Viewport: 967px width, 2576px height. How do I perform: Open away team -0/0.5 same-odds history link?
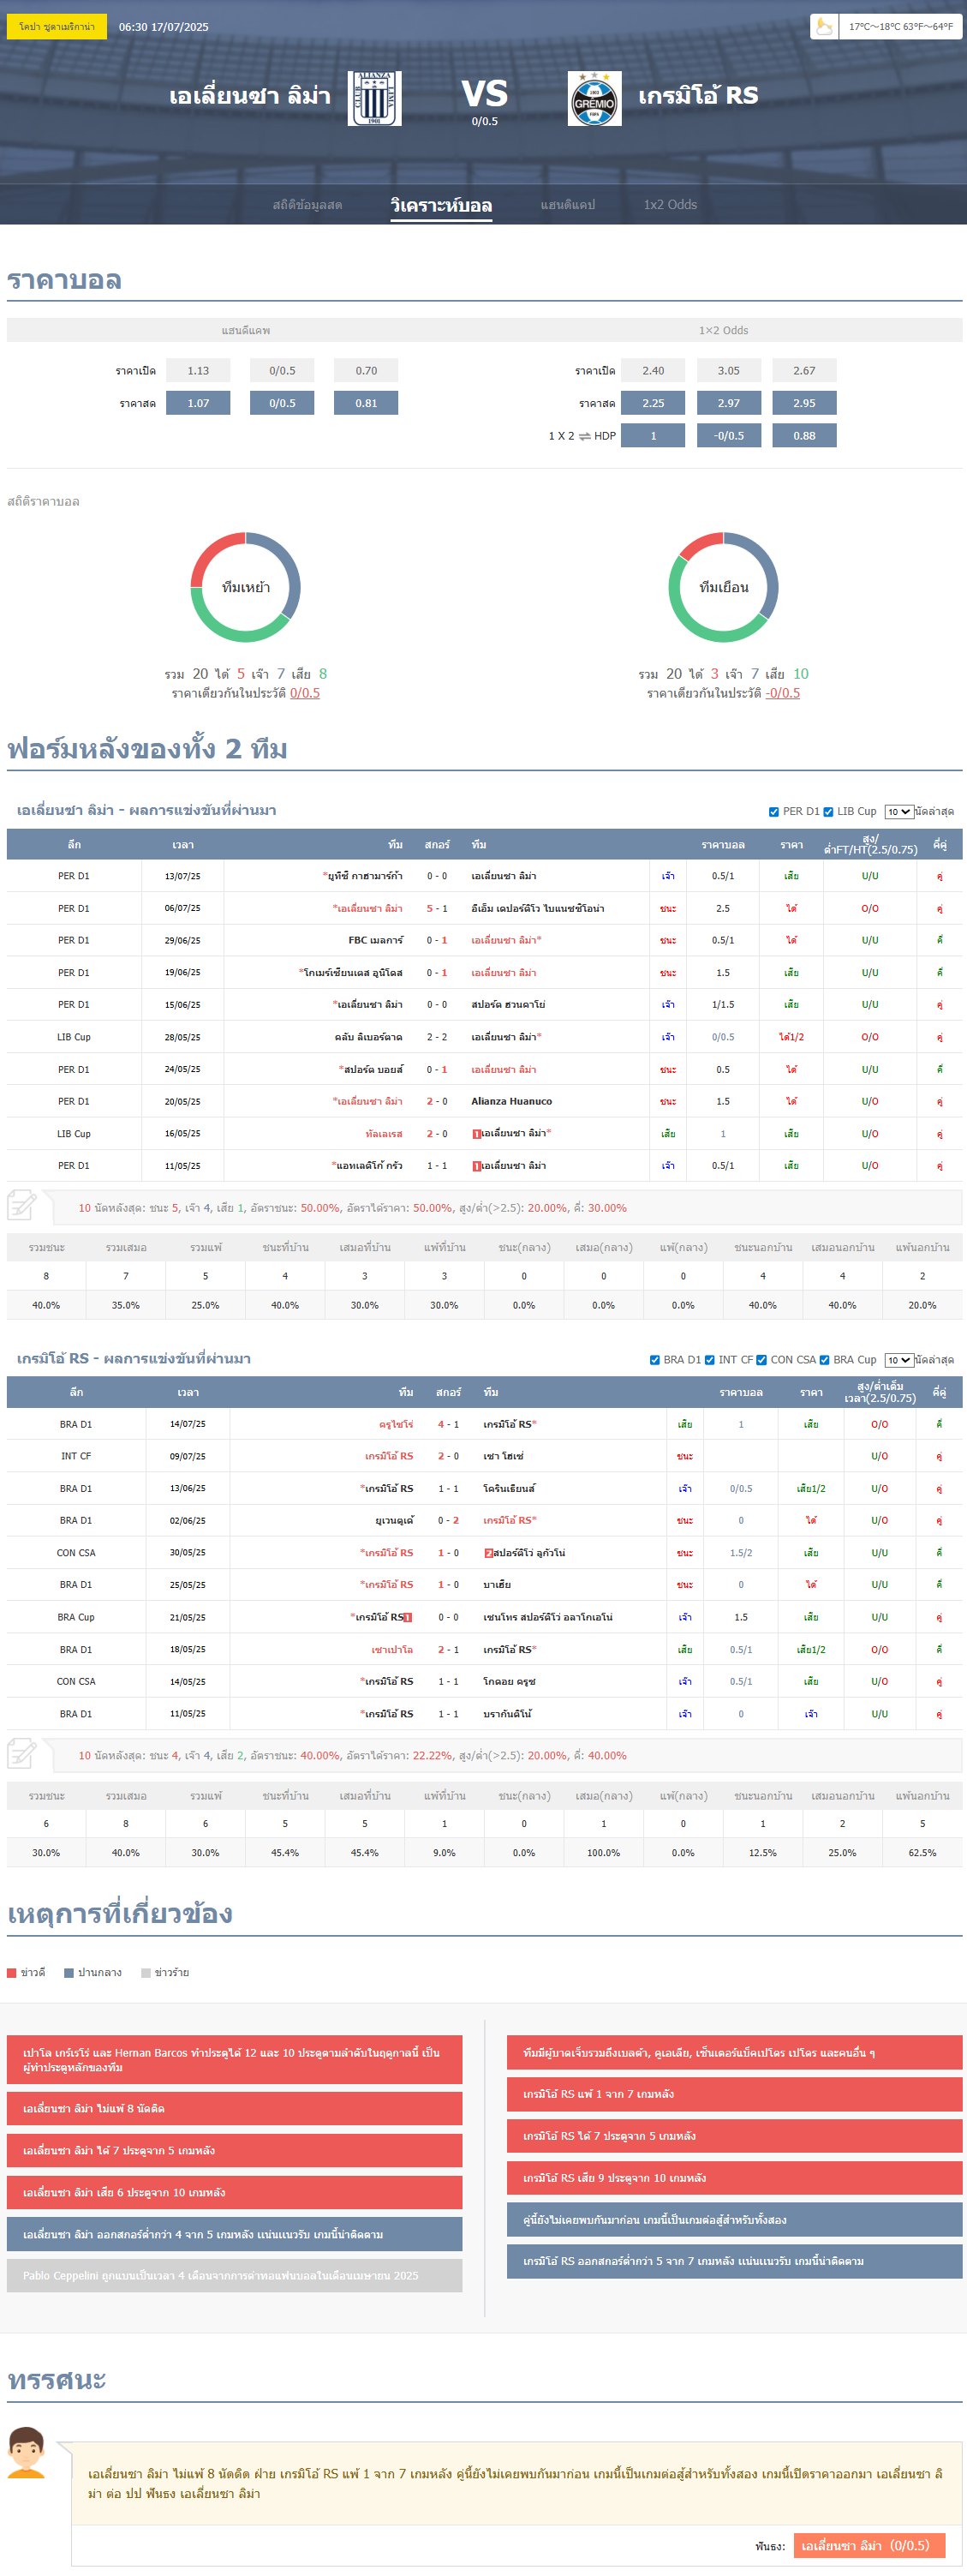click(x=782, y=693)
